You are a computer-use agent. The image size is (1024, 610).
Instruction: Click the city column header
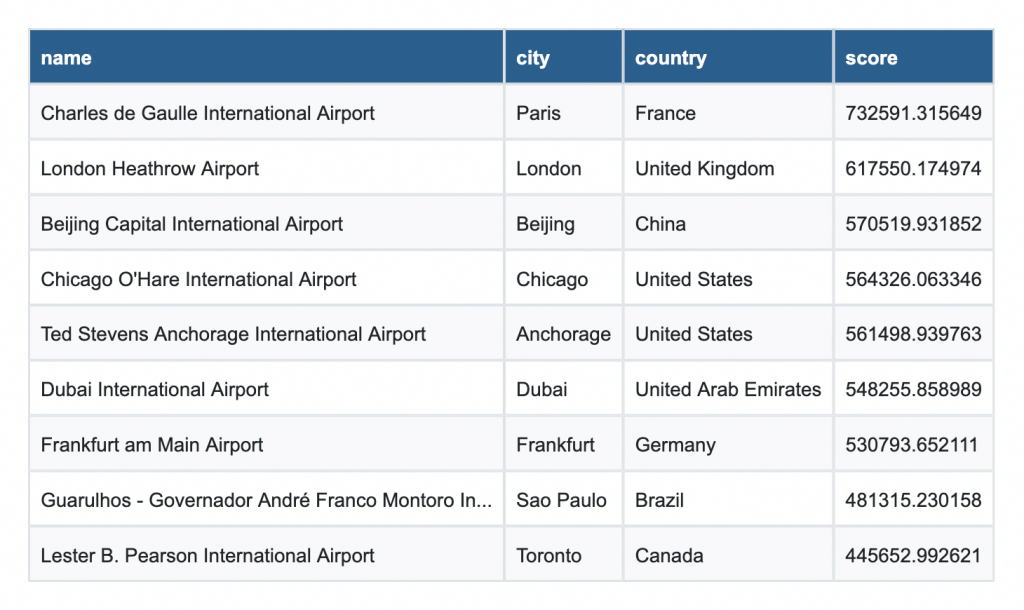[533, 58]
